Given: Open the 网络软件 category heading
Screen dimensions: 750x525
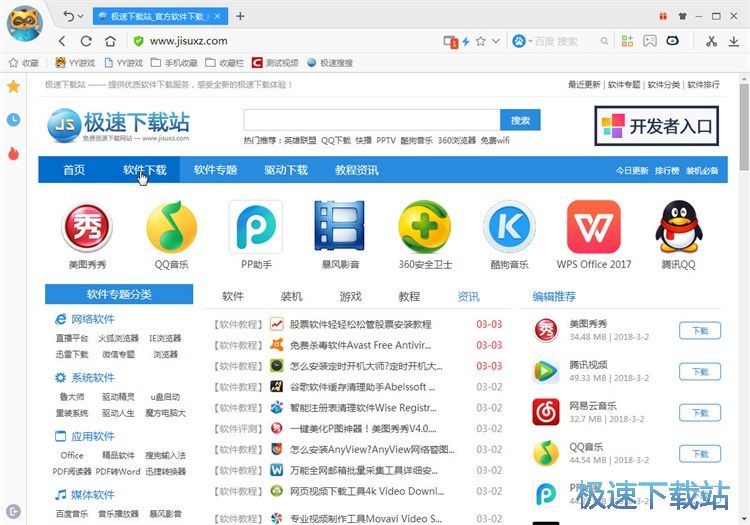Looking at the screenshot, I should point(92,319).
